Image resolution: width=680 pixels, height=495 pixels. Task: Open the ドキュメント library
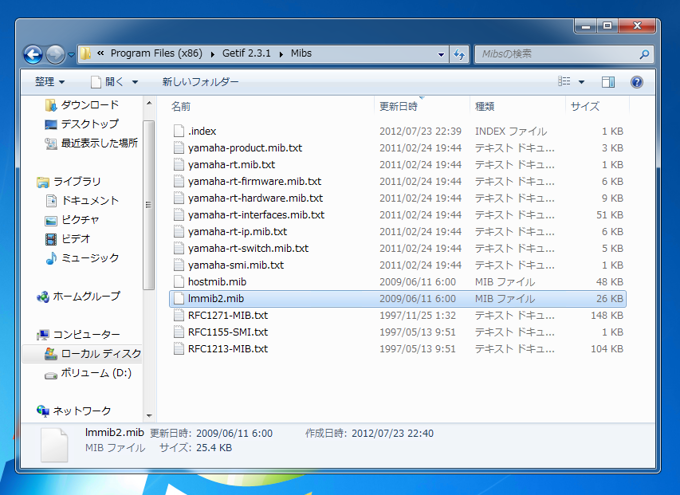coord(82,200)
